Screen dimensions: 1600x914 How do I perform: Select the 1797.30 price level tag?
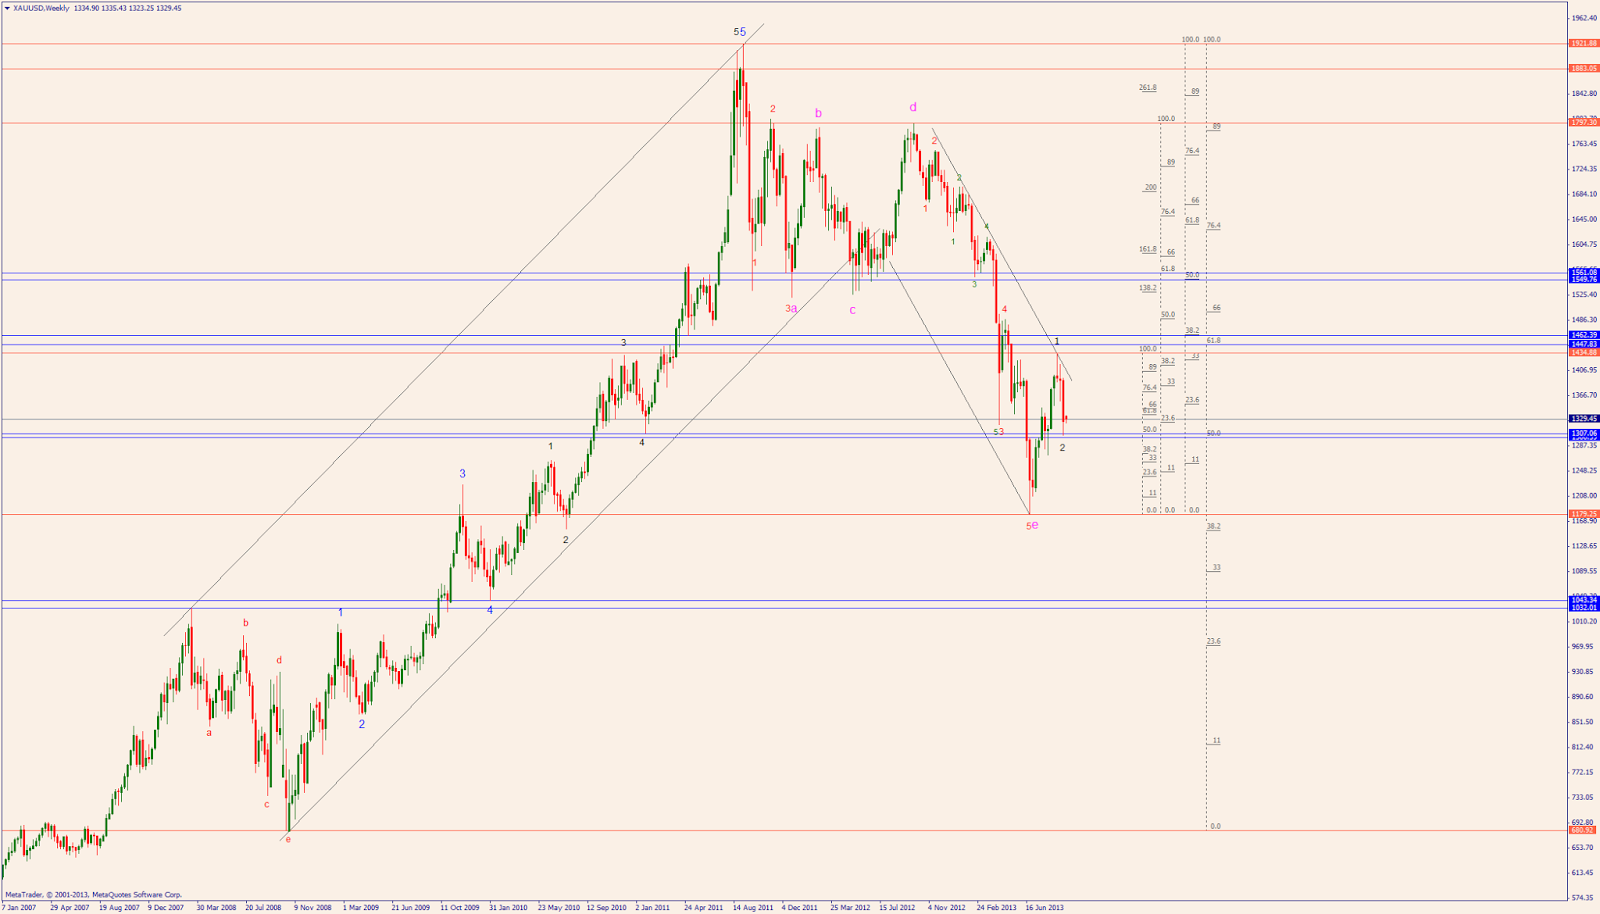click(1584, 122)
